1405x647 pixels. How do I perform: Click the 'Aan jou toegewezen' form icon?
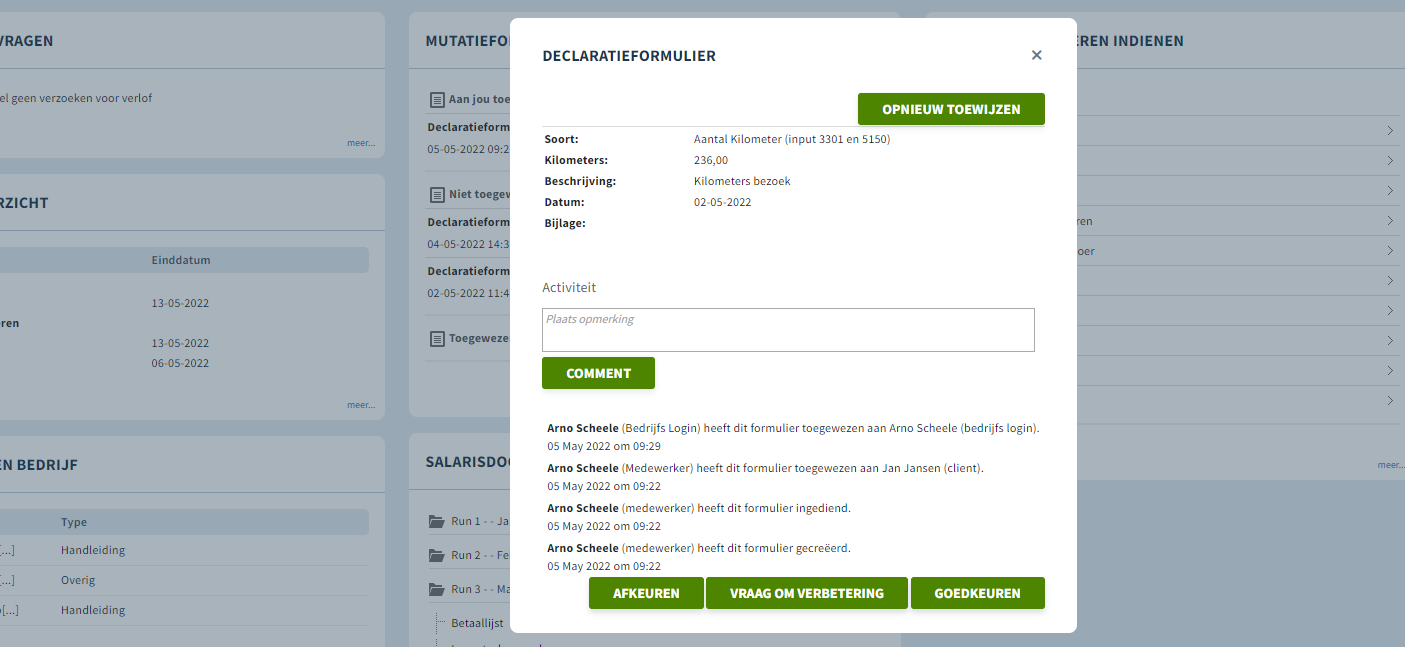pyautogui.click(x=436, y=100)
